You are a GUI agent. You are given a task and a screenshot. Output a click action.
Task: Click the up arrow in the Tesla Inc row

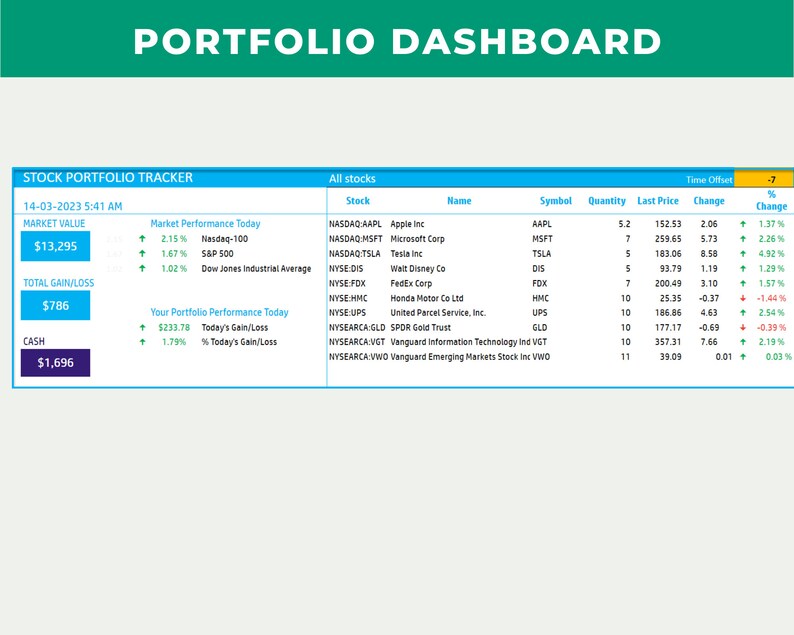tap(743, 254)
